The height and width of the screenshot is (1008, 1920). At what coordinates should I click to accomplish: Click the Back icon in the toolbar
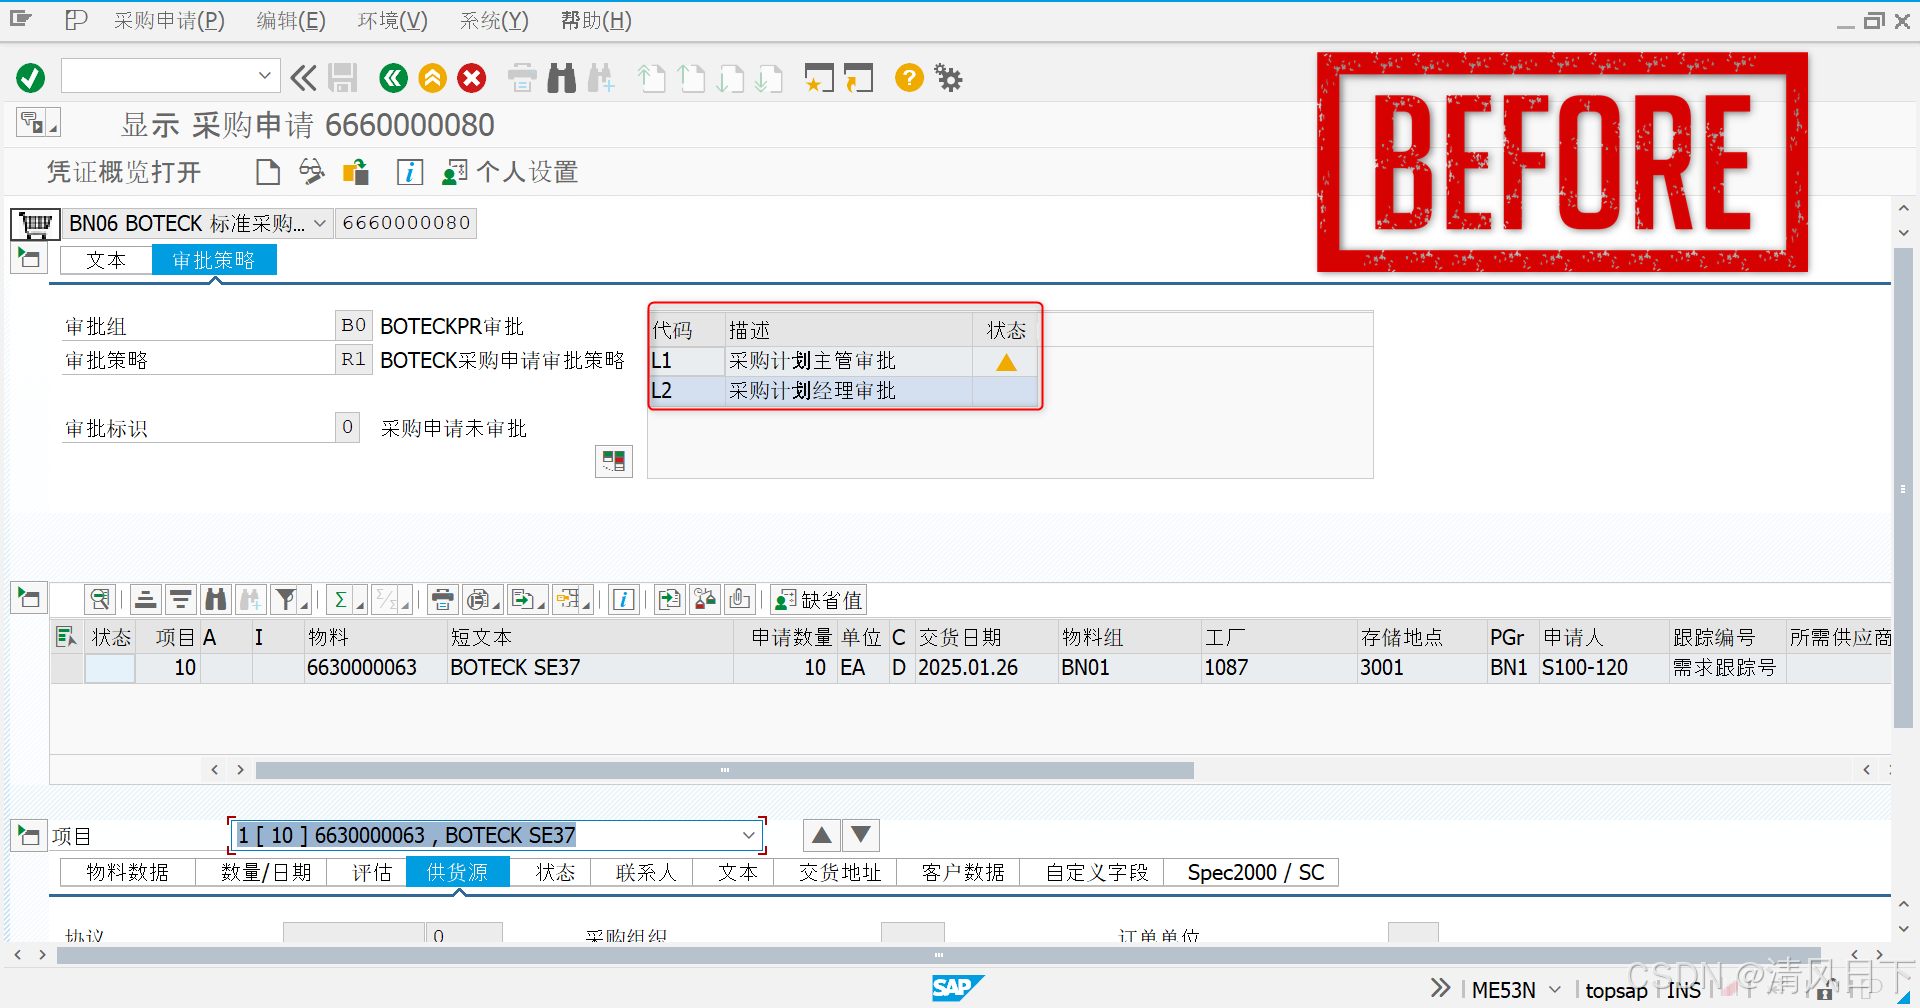(393, 78)
